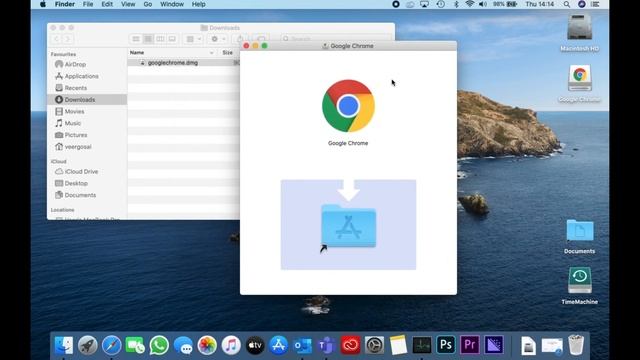Activate Siri from menu bar
640x360 pixels.
582,4
